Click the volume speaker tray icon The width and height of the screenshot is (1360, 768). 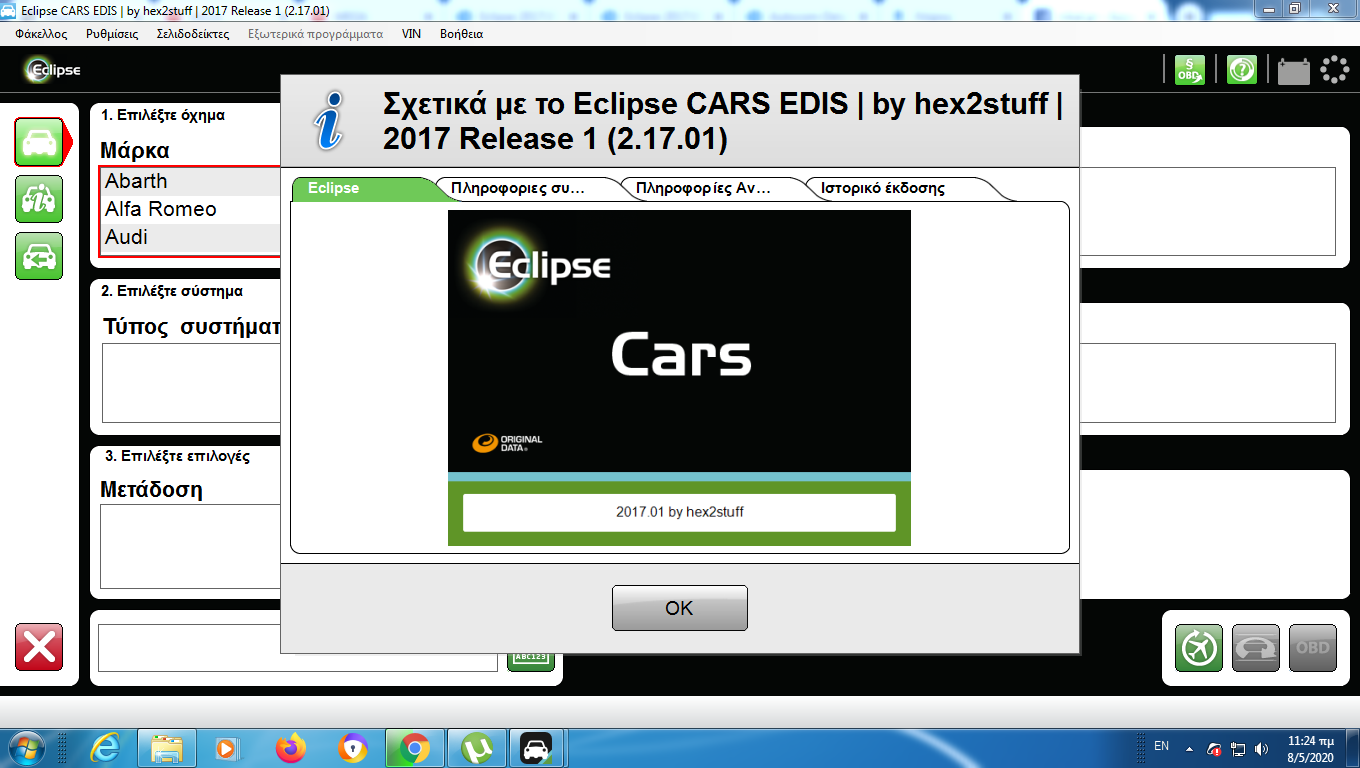tap(1261, 748)
